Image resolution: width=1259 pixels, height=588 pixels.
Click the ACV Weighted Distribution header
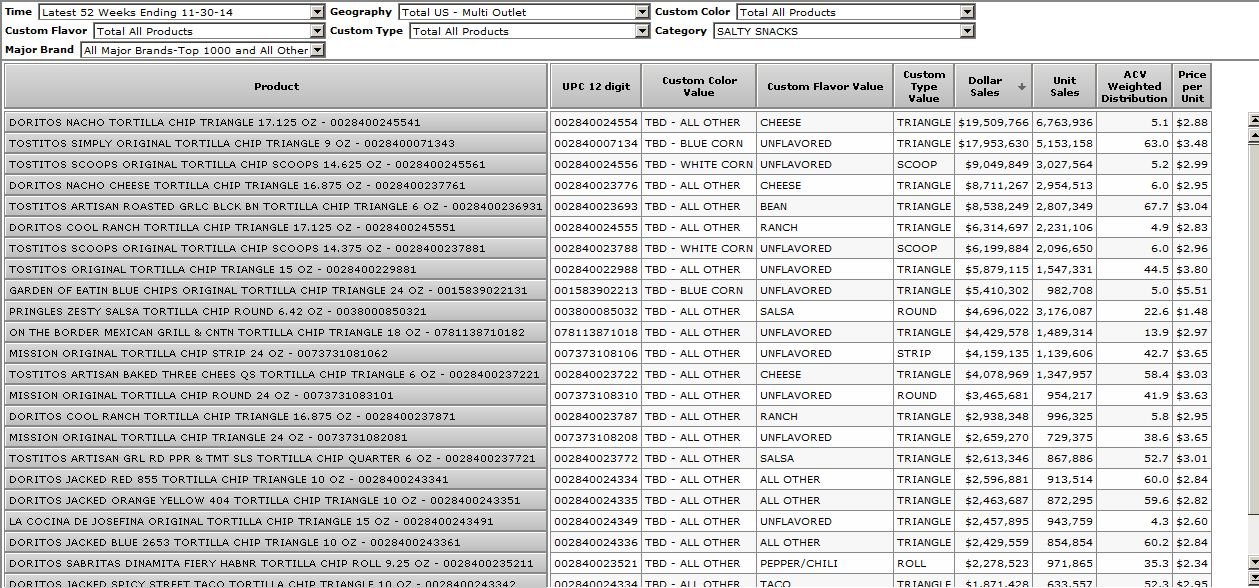tap(1134, 87)
